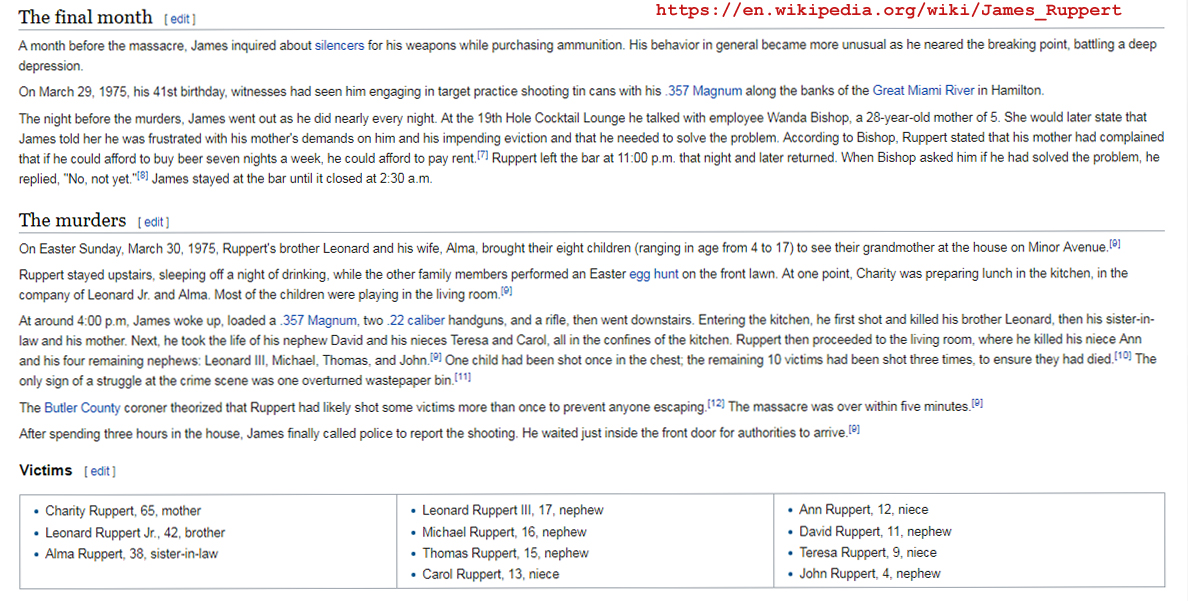Click .357 Magnum link in the murders section
Image resolution: width=1188 pixels, height=601 pixels.
[318, 320]
